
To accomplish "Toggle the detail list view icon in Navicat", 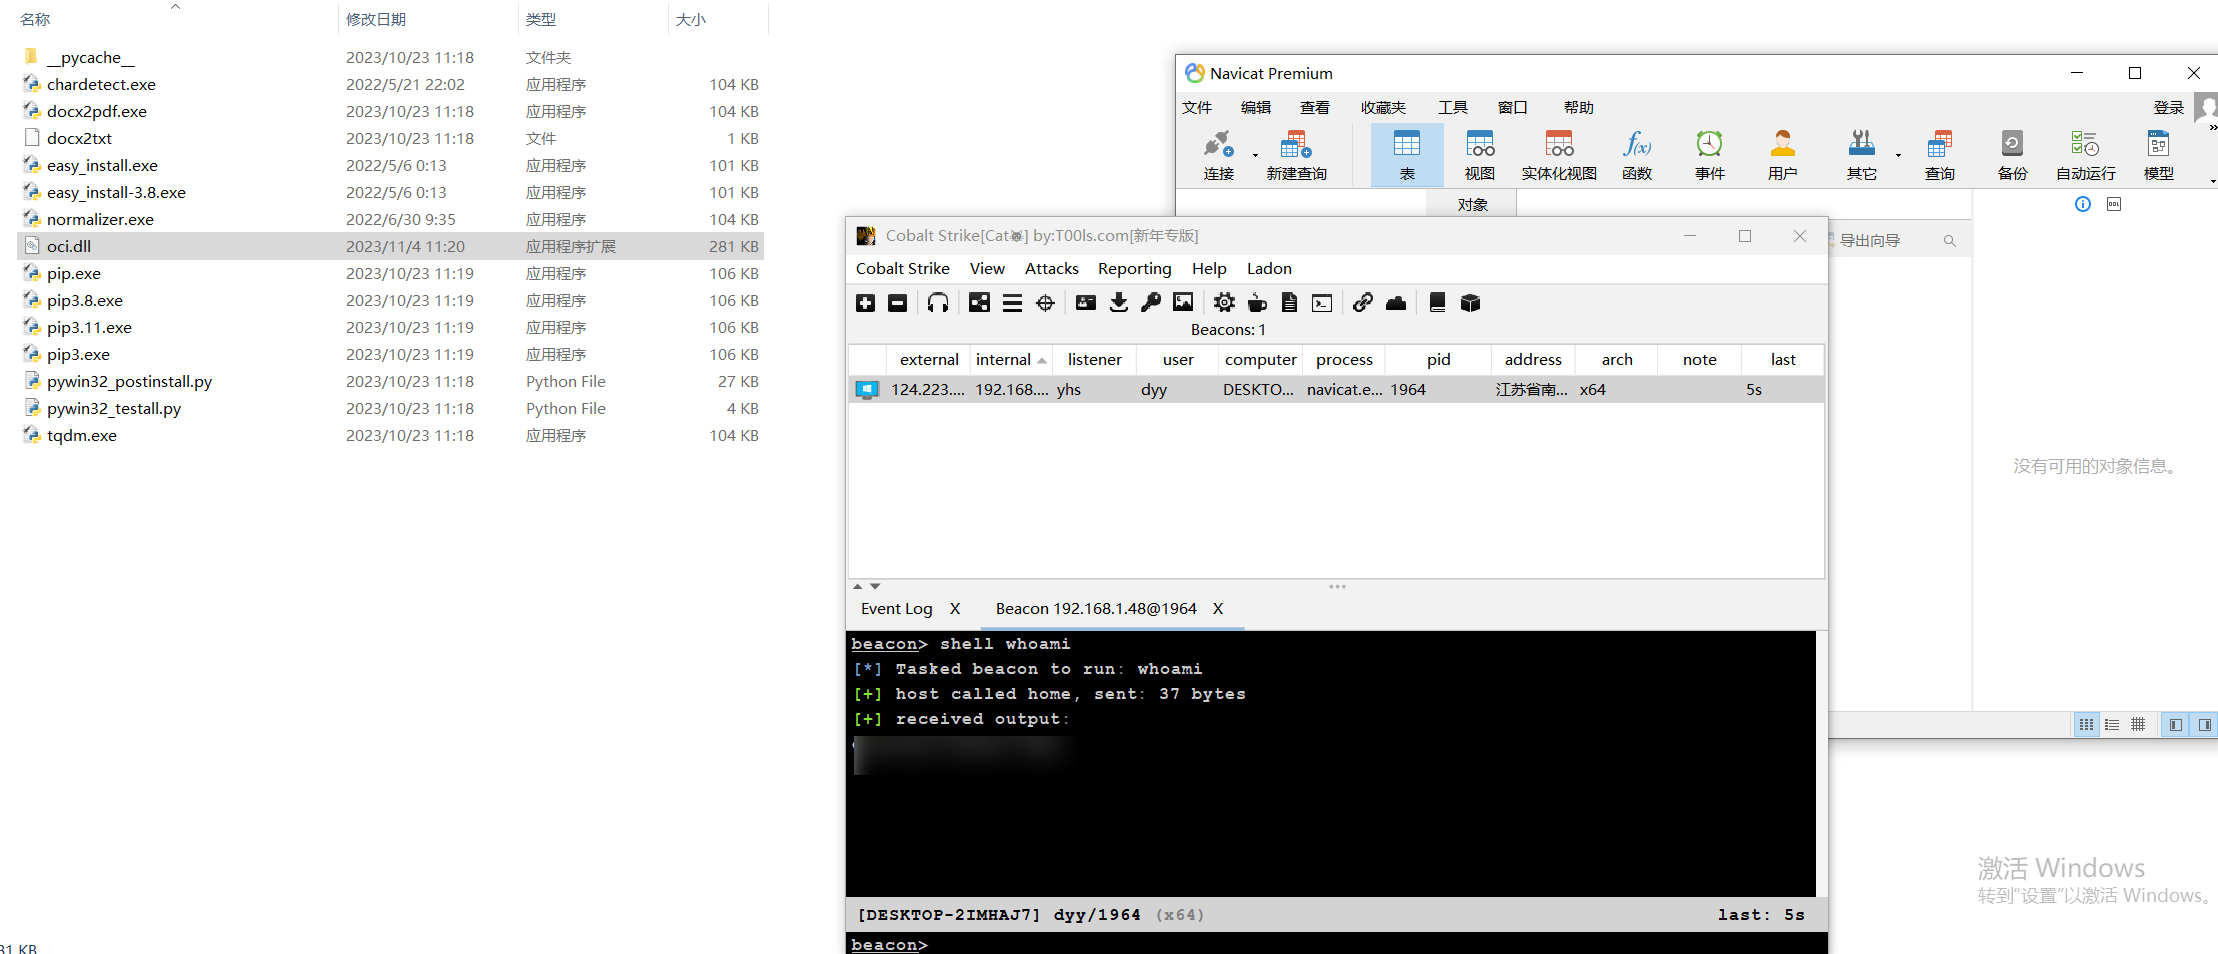I will tap(2112, 725).
